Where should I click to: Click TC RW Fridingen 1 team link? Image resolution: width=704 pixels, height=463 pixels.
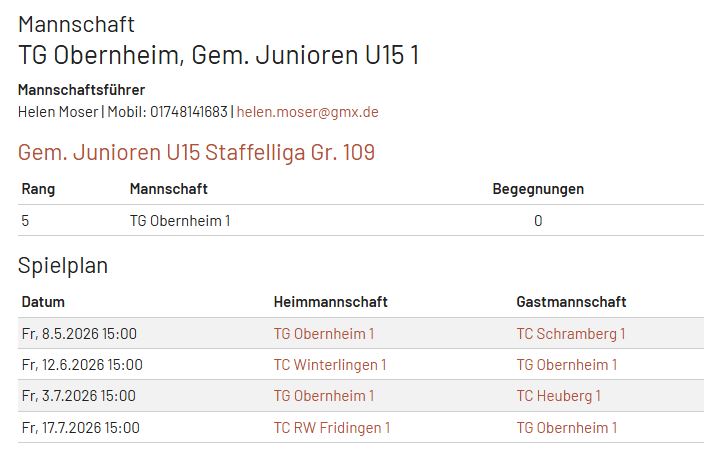[331, 428]
